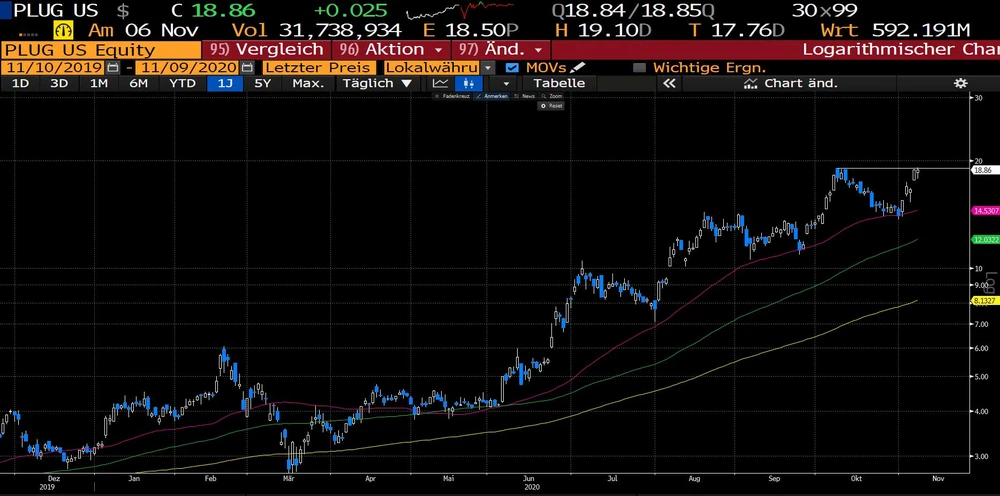Screen dimensions: 1000x496
Task: Open the chart type dropdown arrow
Action: click(x=506, y=84)
